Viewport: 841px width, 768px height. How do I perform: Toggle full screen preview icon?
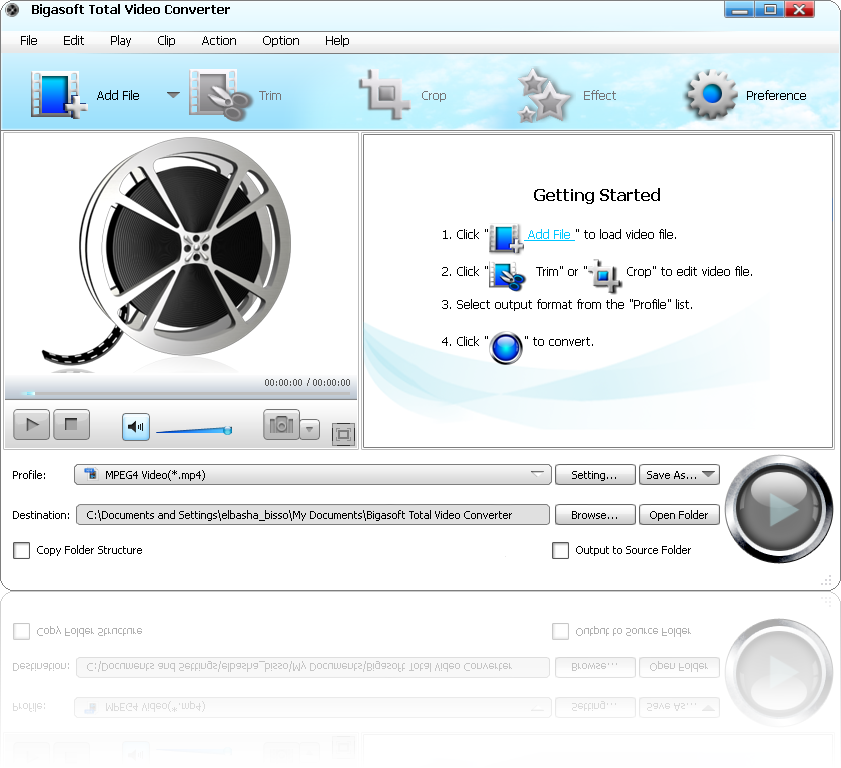(343, 433)
